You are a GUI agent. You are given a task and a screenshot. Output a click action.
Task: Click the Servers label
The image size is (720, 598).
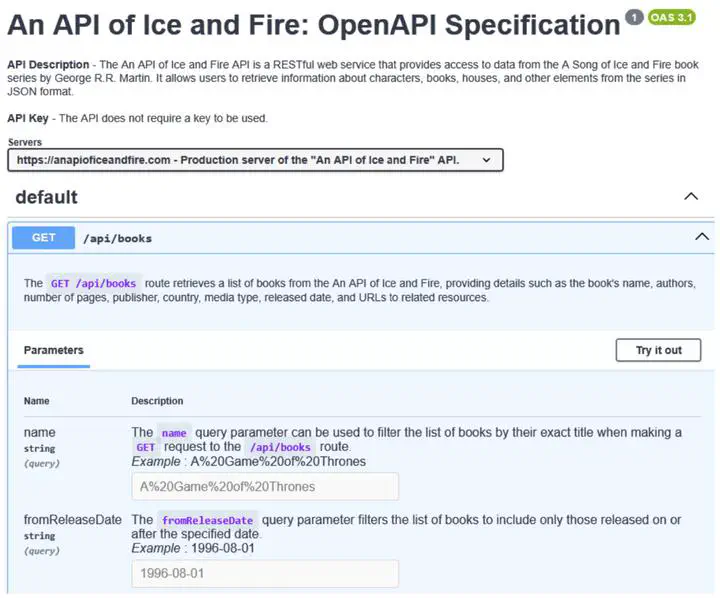tap(25, 142)
